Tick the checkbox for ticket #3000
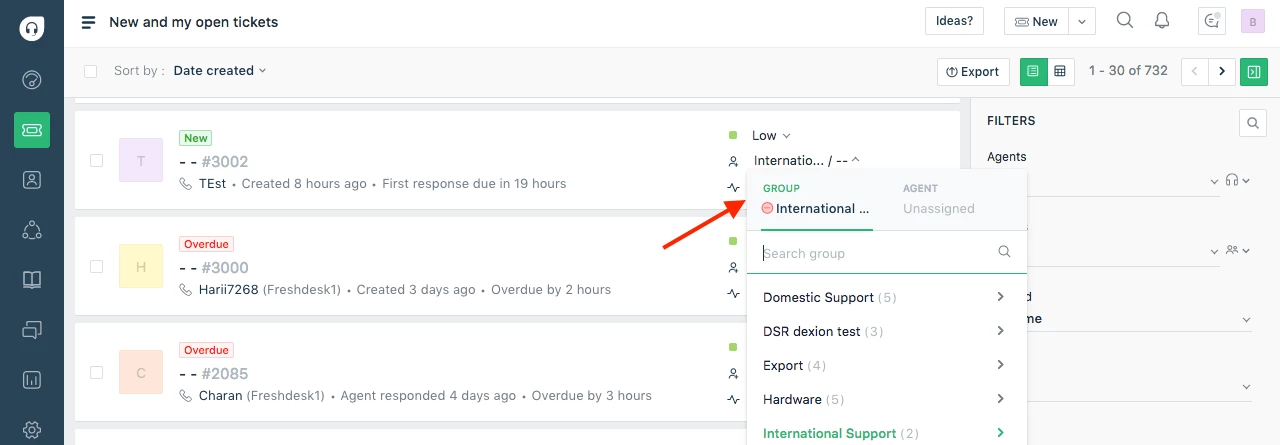 96,266
